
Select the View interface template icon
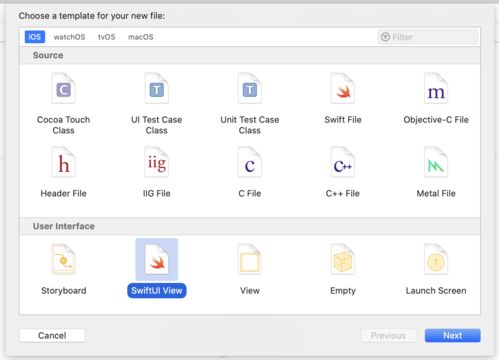(250, 259)
